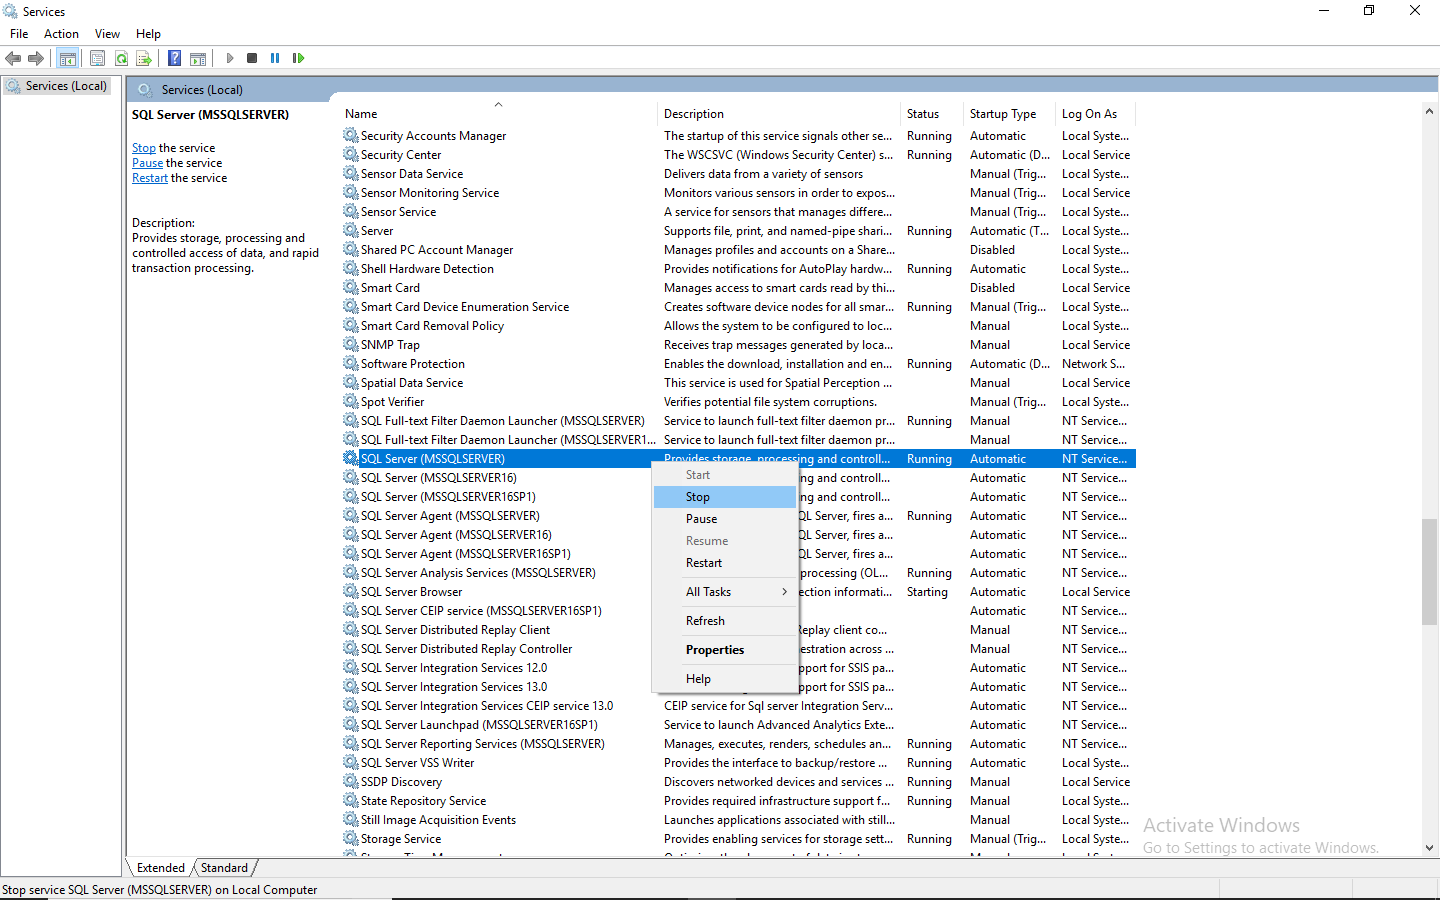Switch to the Standard tab
Screen dimensions: 1440x900
pos(224,868)
